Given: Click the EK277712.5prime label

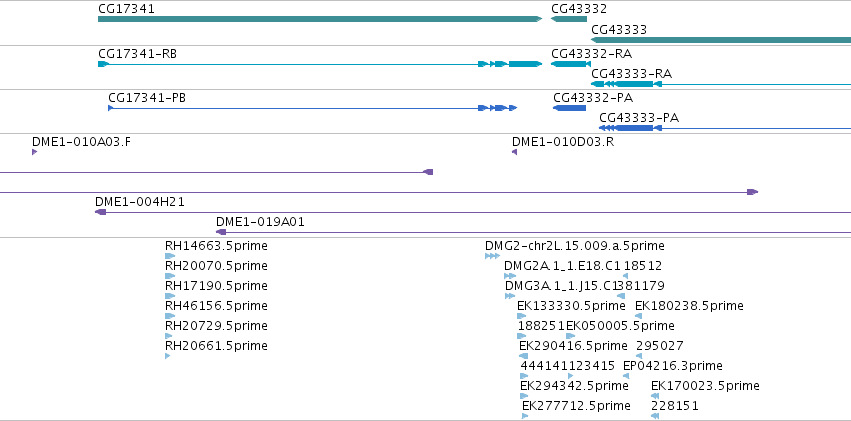Looking at the screenshot, I should [x=576, y=406].
